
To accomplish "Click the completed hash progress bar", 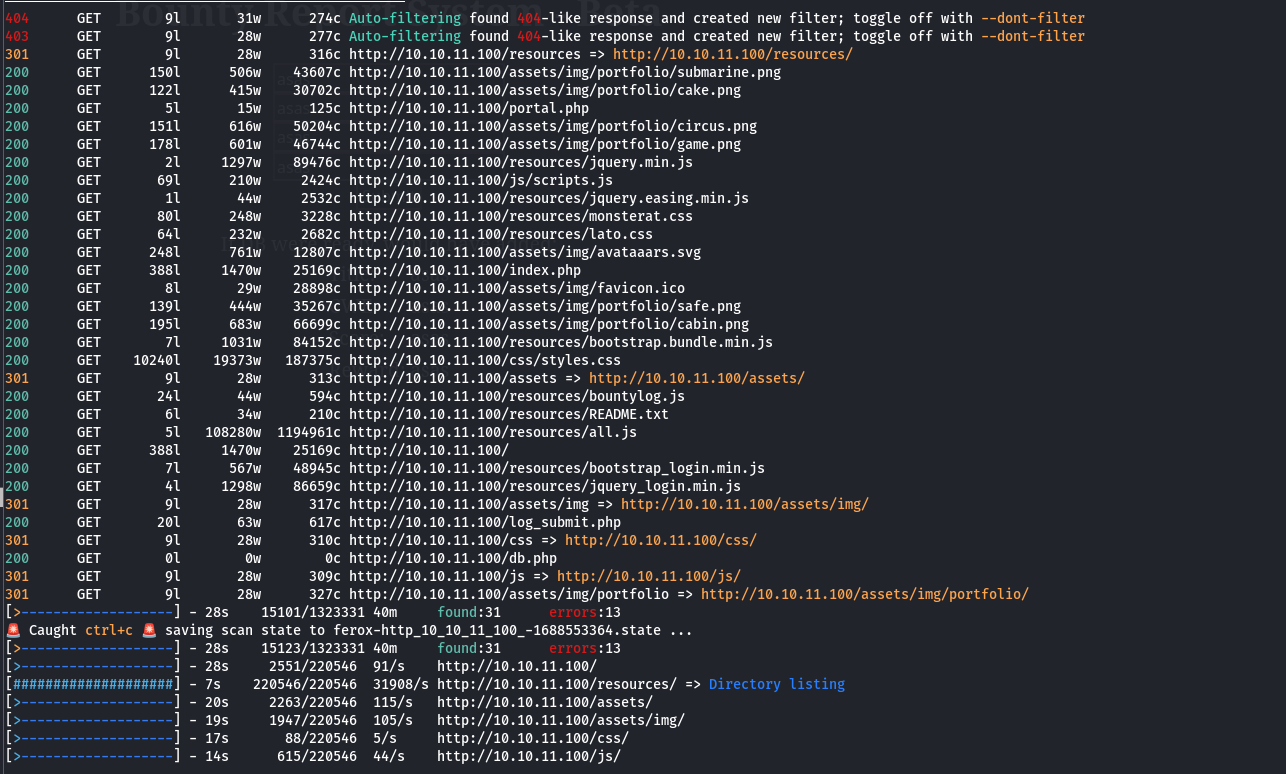I will tap(93, 684).
